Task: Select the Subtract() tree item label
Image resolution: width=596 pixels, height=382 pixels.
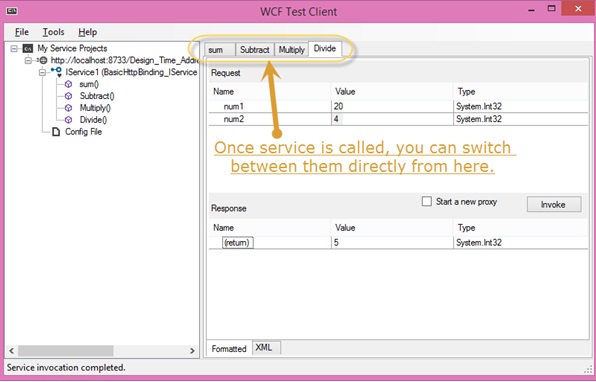Action: 97,96
